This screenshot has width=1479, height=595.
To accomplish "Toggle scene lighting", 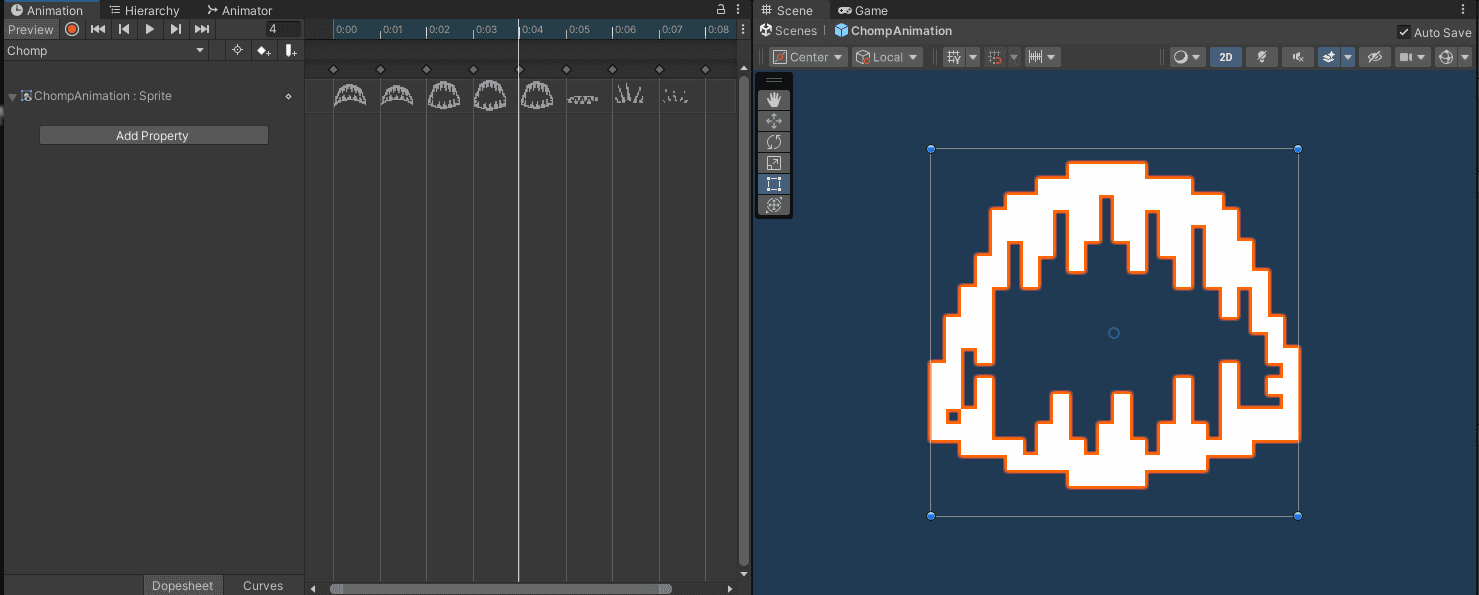I will point(1263,57).
